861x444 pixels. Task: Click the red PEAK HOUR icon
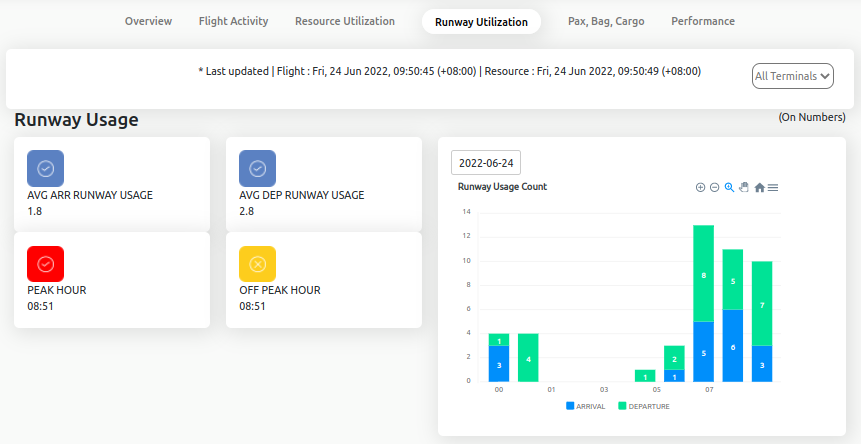45,264
